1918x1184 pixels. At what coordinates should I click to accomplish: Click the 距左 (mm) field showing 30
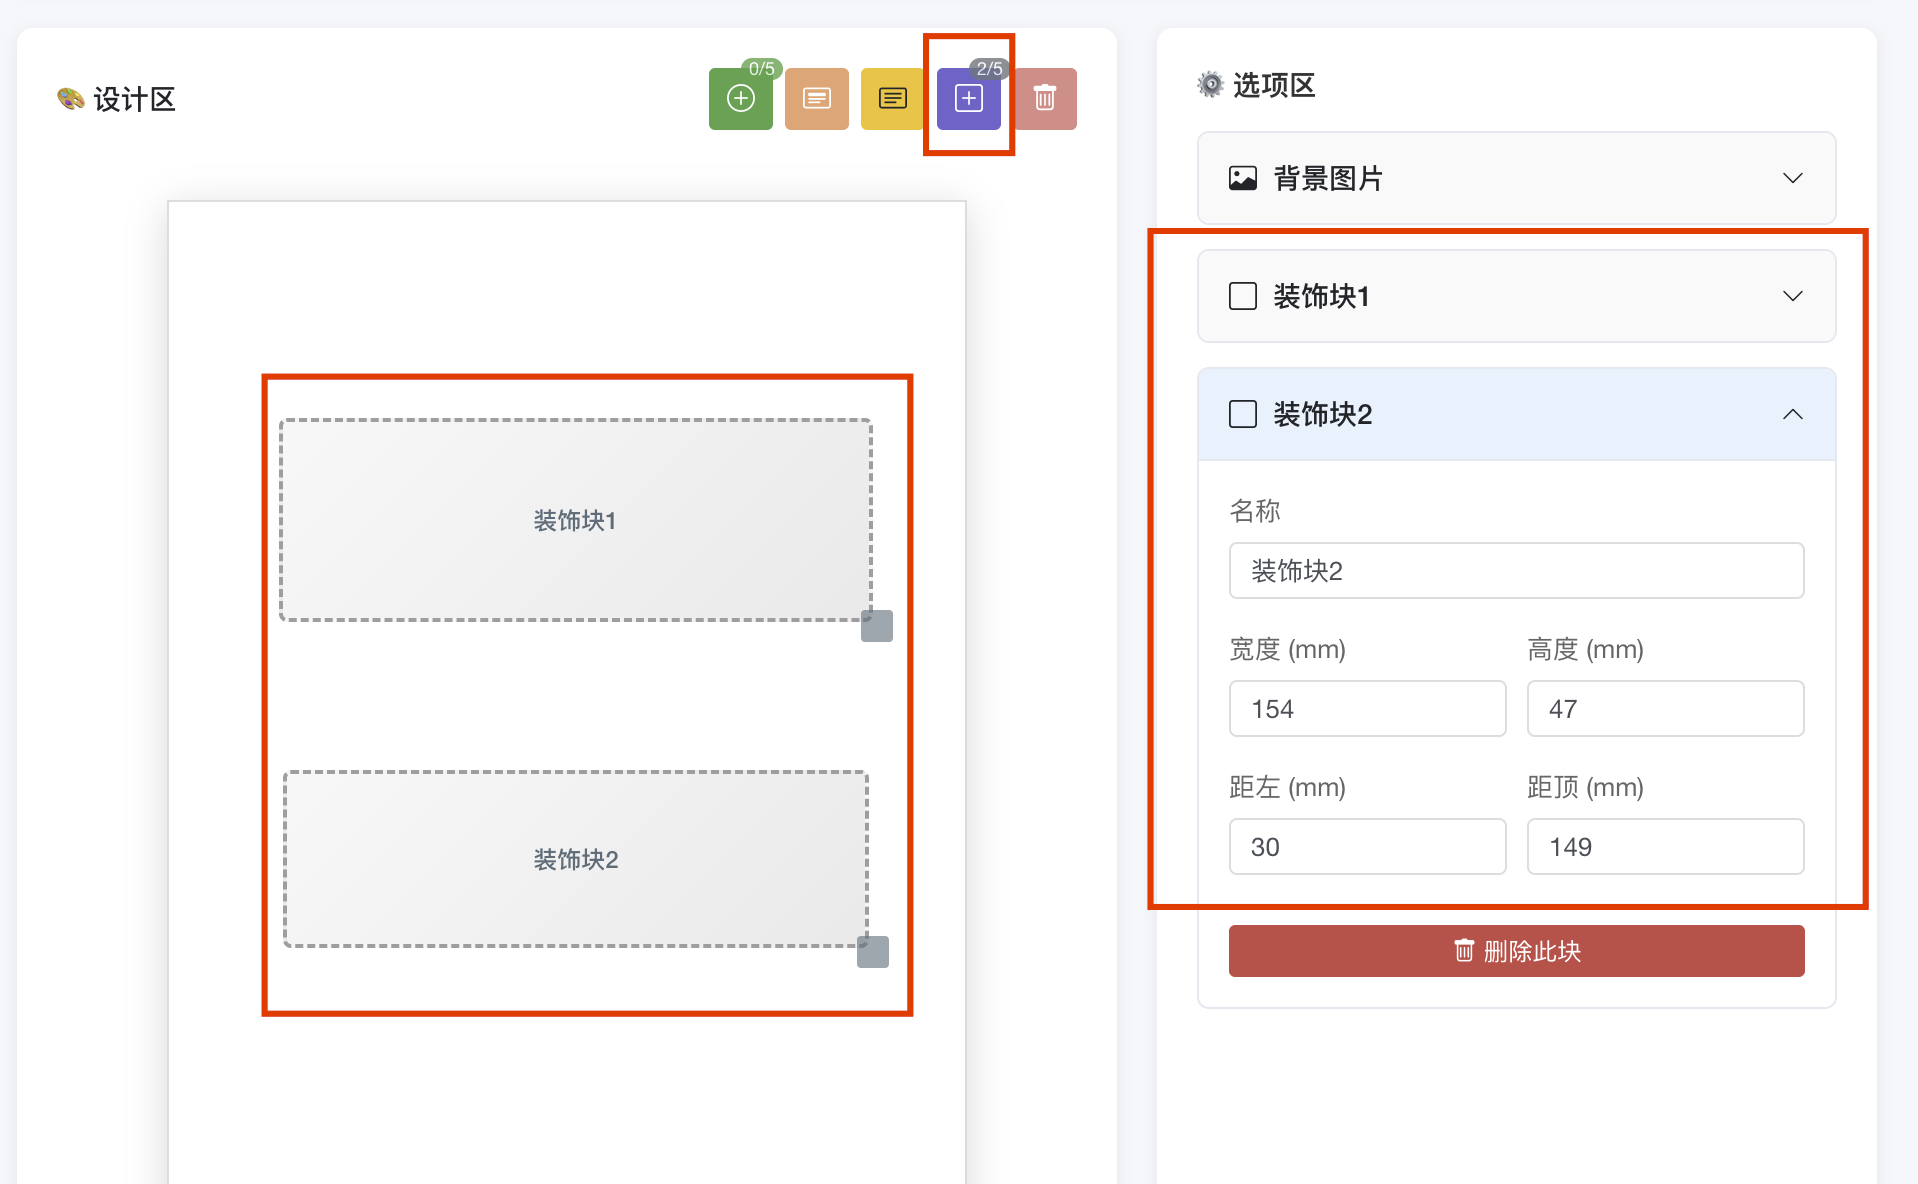[1367, 846]
